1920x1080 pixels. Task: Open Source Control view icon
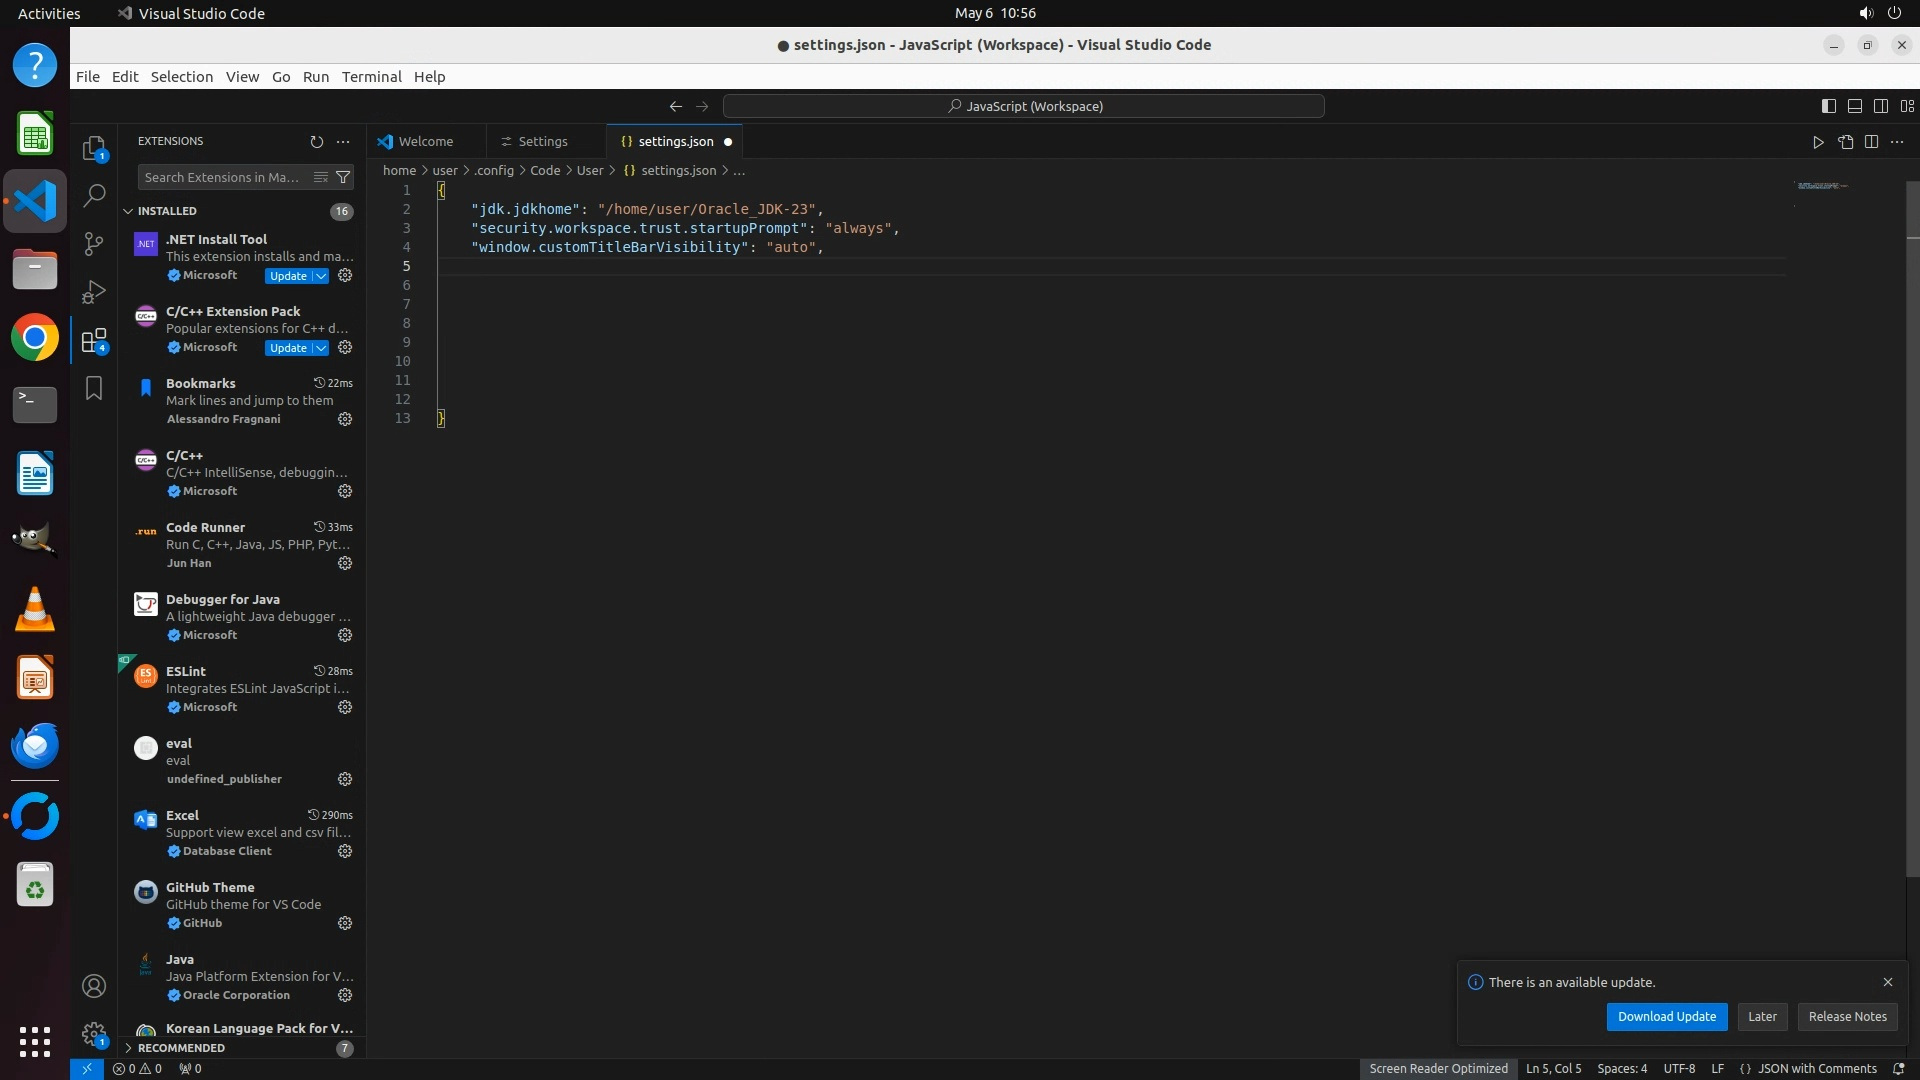click(94, 244)
